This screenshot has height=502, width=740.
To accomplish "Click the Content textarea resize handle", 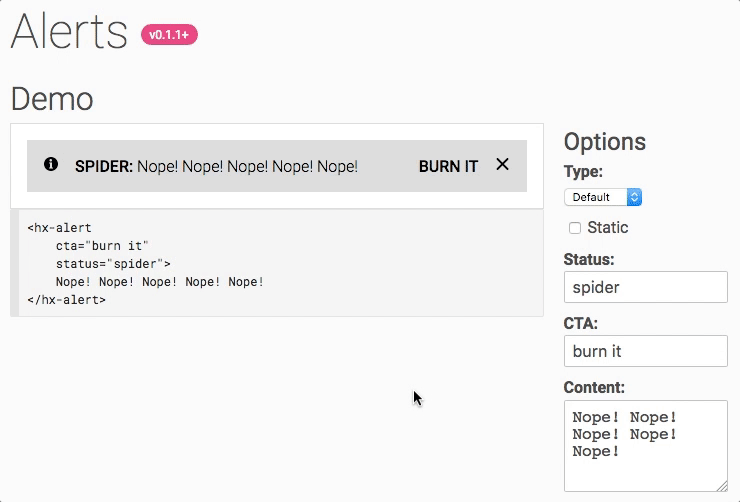I will (721, 485).
